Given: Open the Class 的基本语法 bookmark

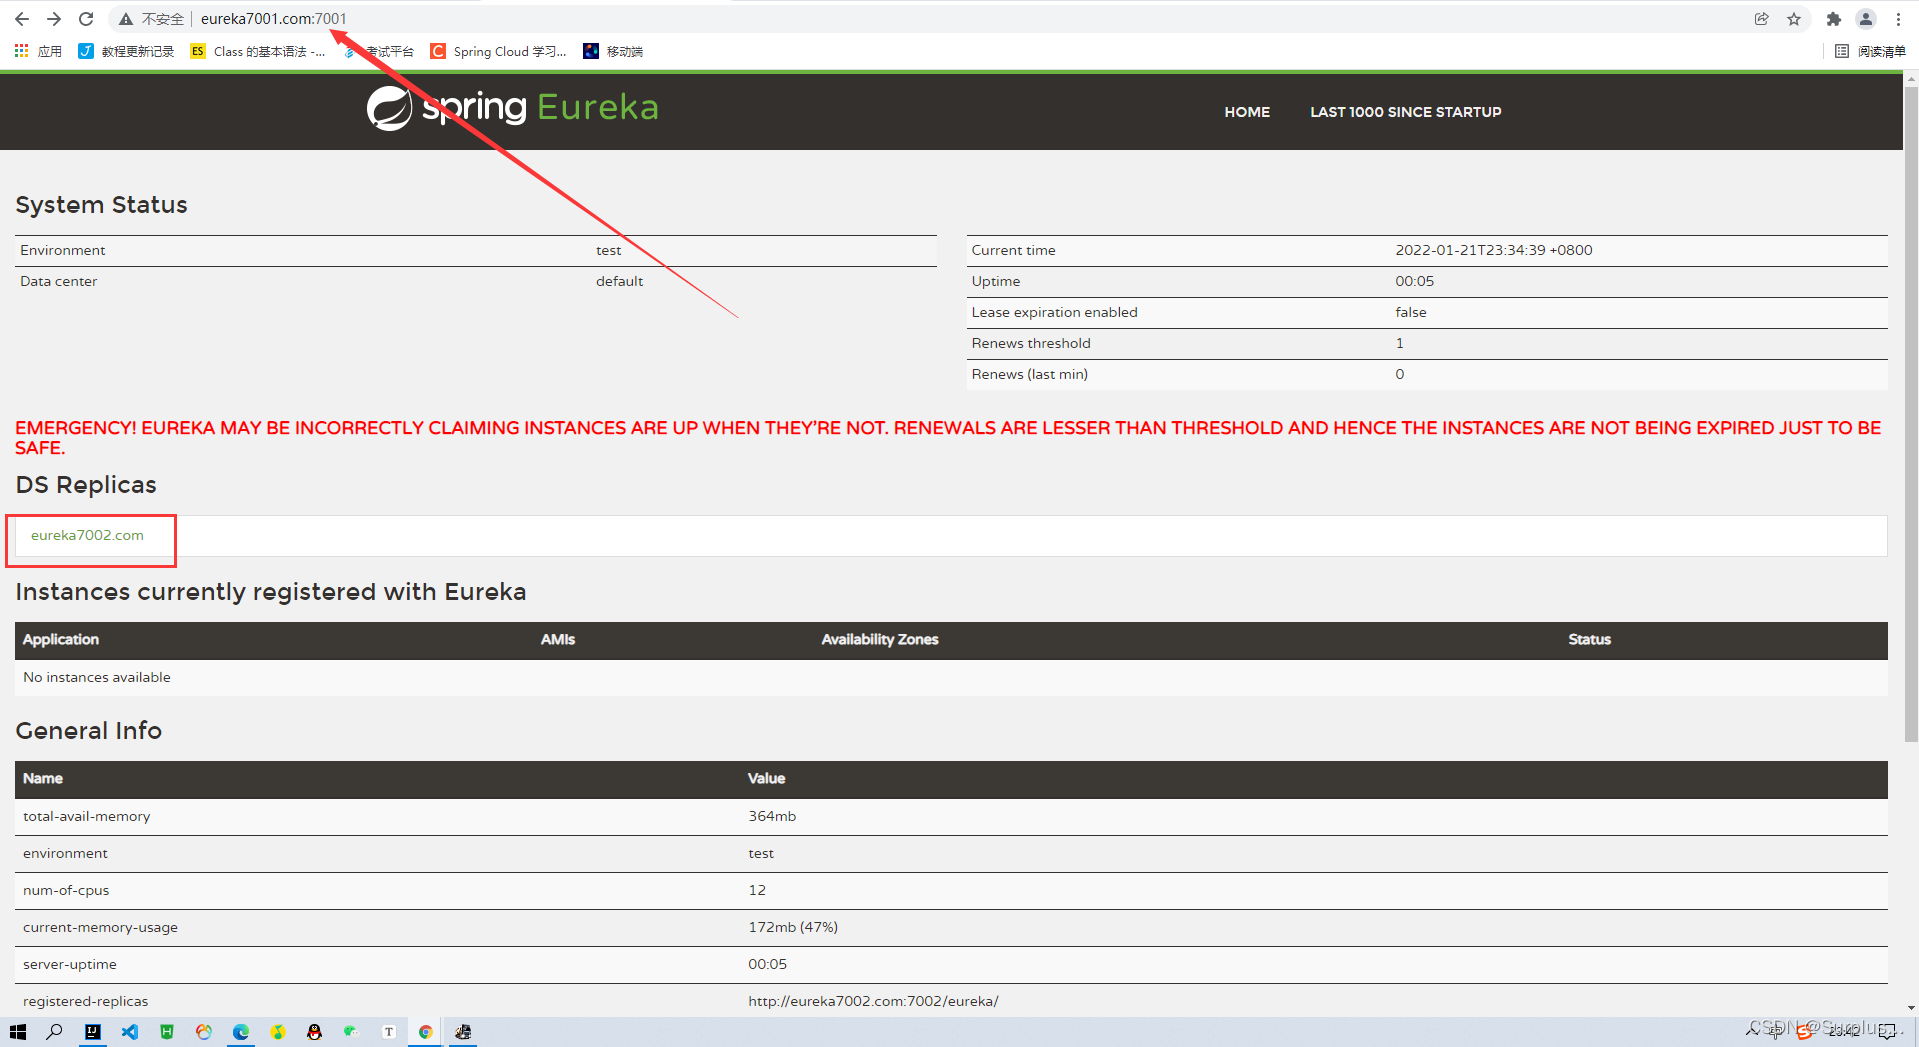Looking at the screenshot, I should coord(258,51).
